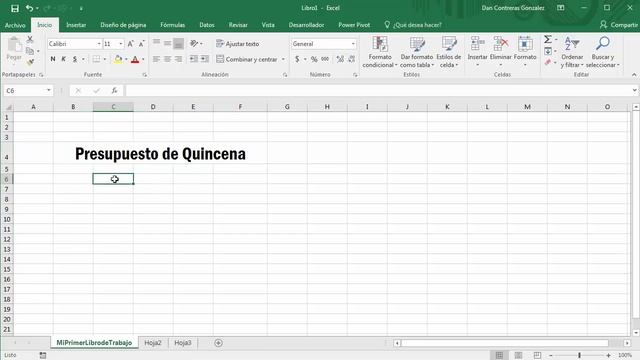
Task: Open the Archivo tab
Action: (x=15, y=25)
